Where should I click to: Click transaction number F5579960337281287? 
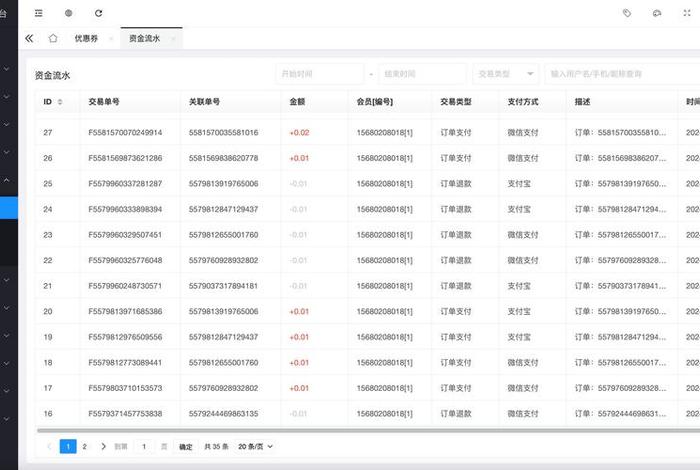125,183
